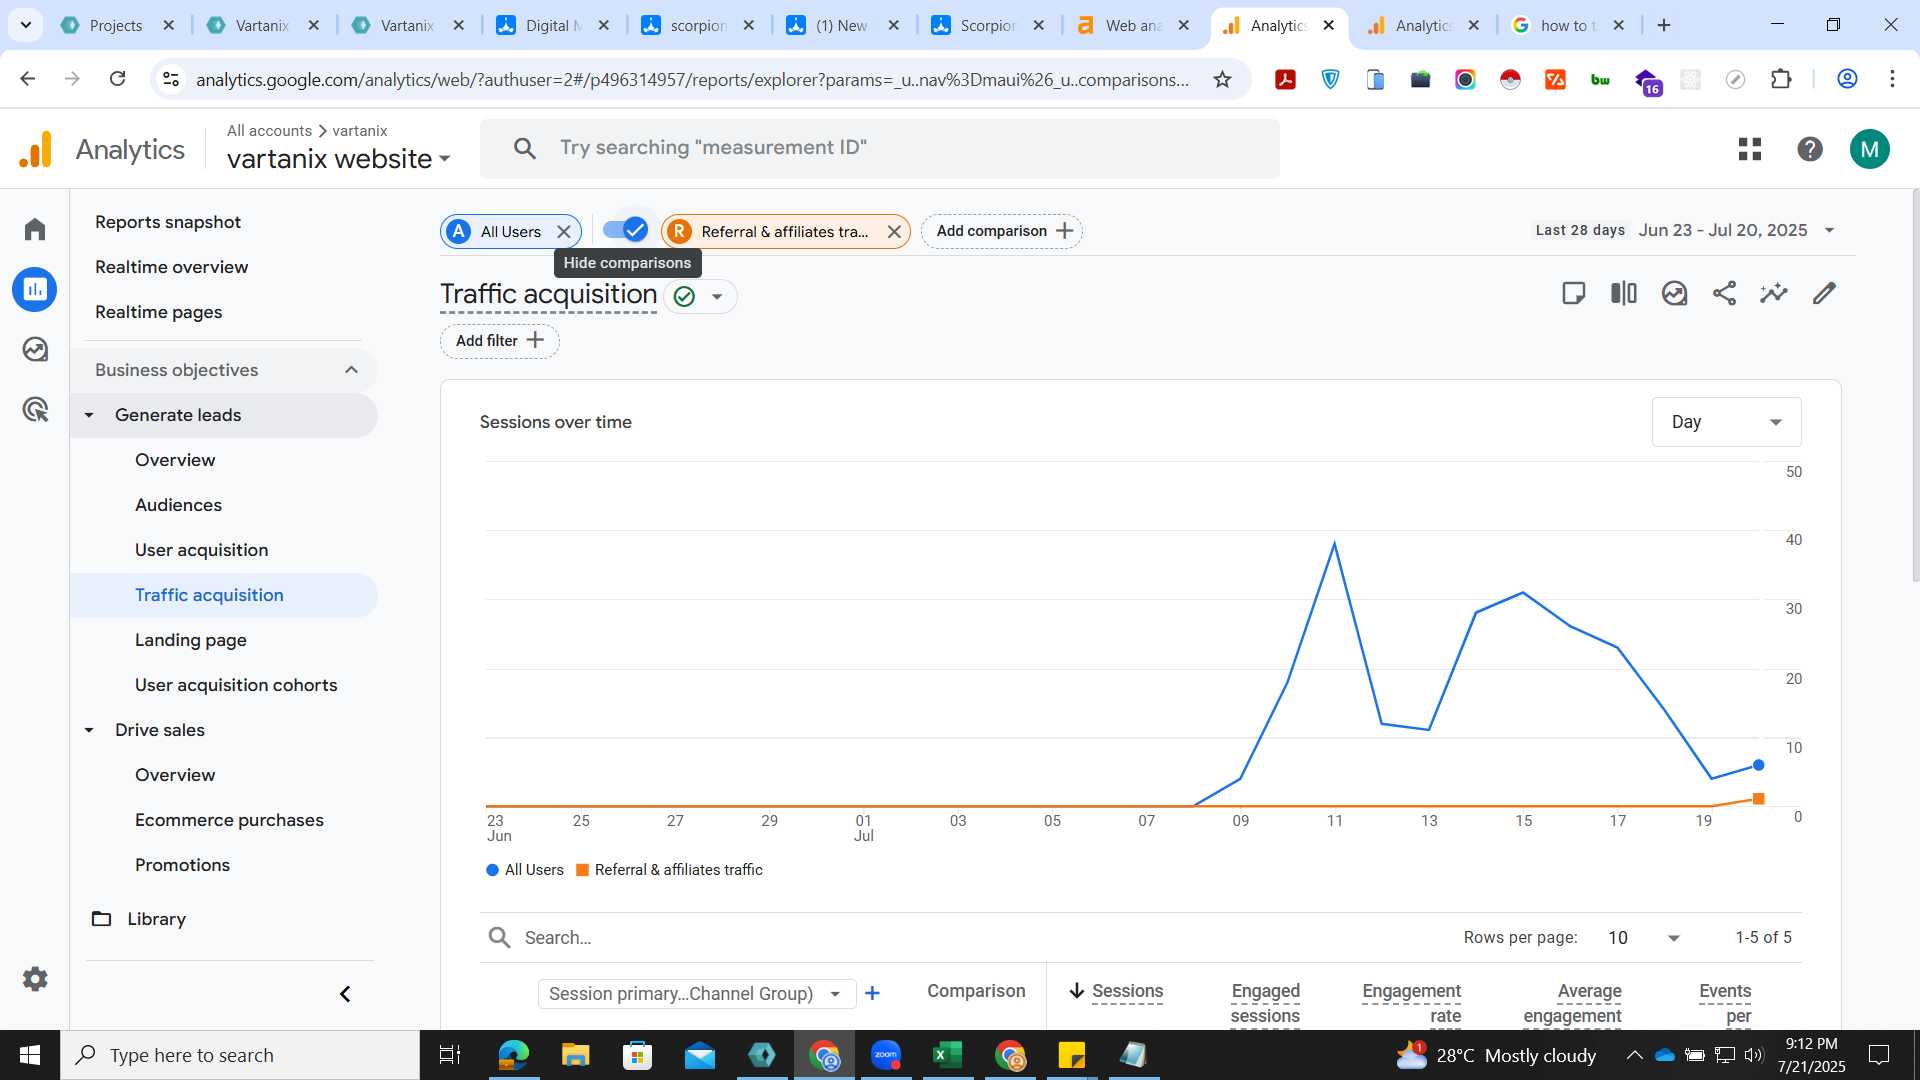This screenshot has width=1920, height=1080.
Task: Remove Referral & affiliates traffic comparison
Action: tap(894, 232)
